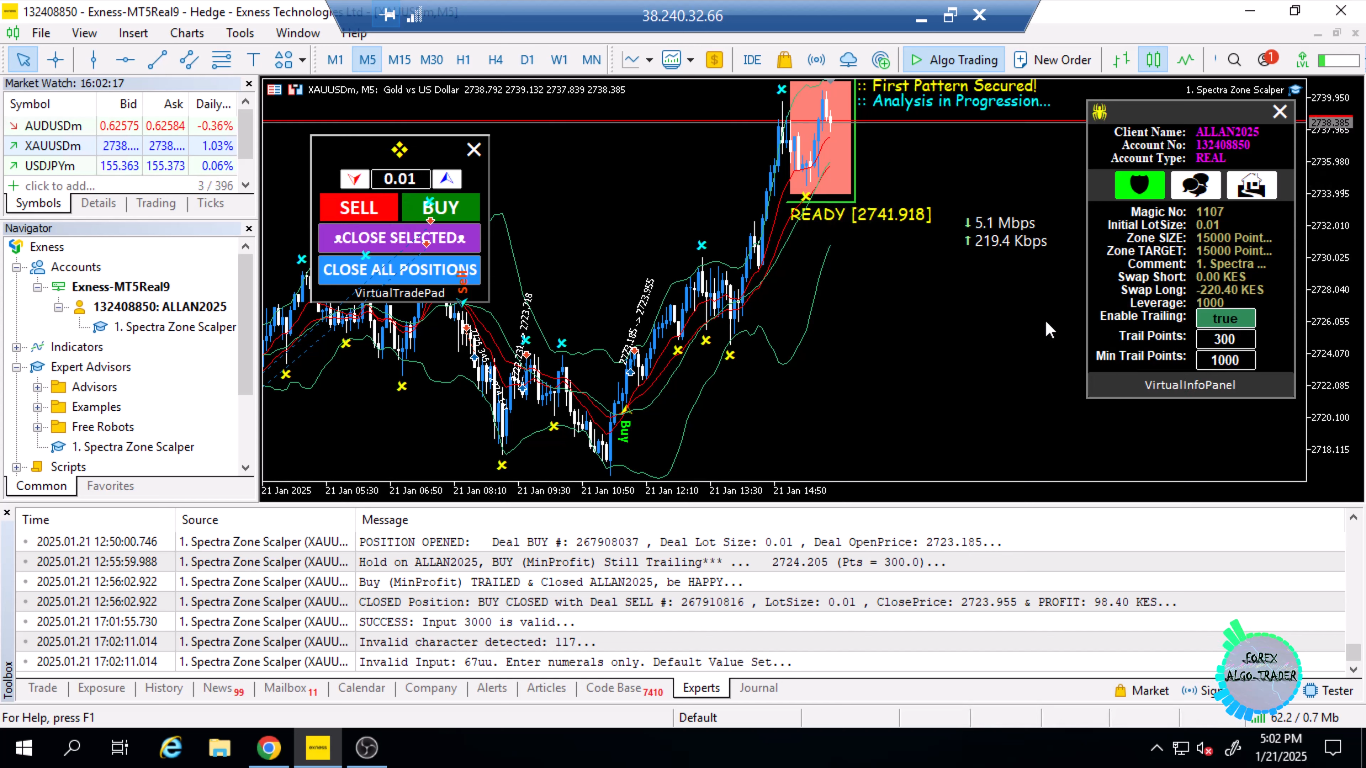This screenshot has height=768, width=1366.
Task: Switch chart to candlestick style
Action: point(1154,60)
